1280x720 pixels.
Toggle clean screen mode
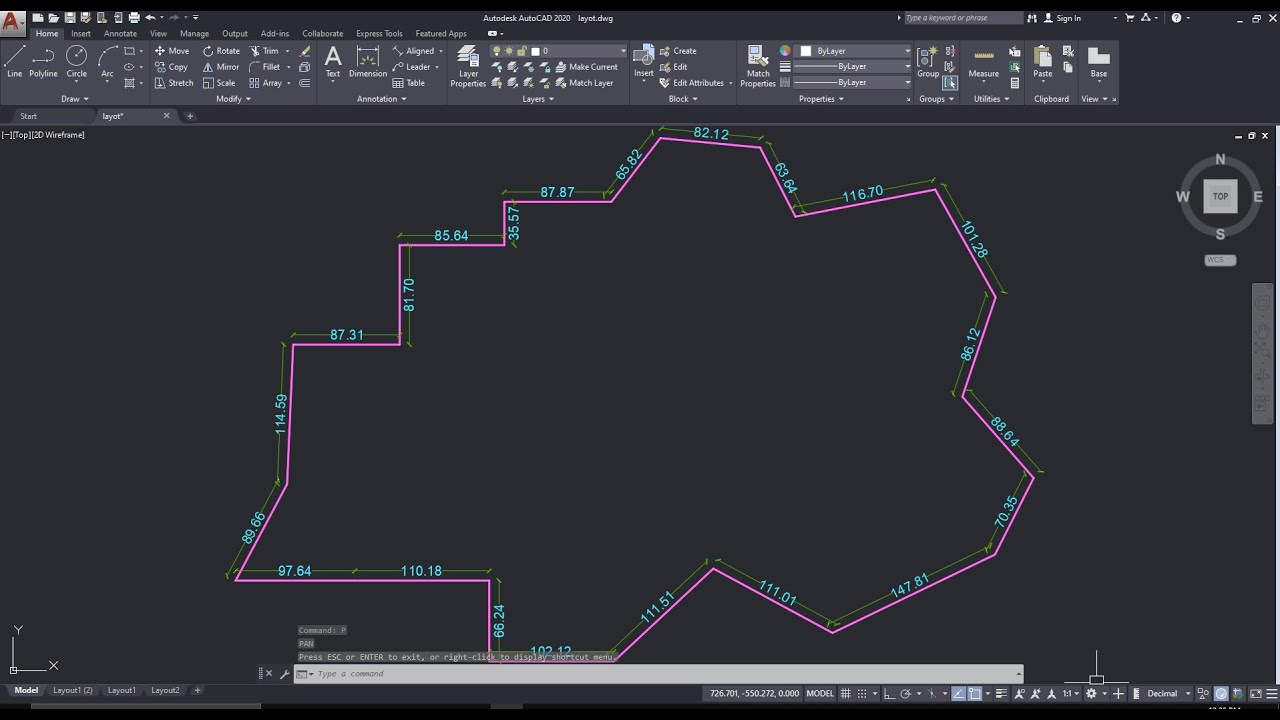click(1255, 693)
